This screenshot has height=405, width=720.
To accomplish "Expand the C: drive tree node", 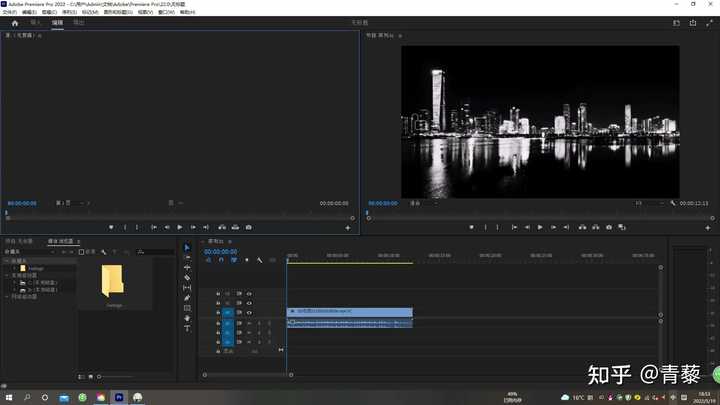I will [x=16, y=283].
